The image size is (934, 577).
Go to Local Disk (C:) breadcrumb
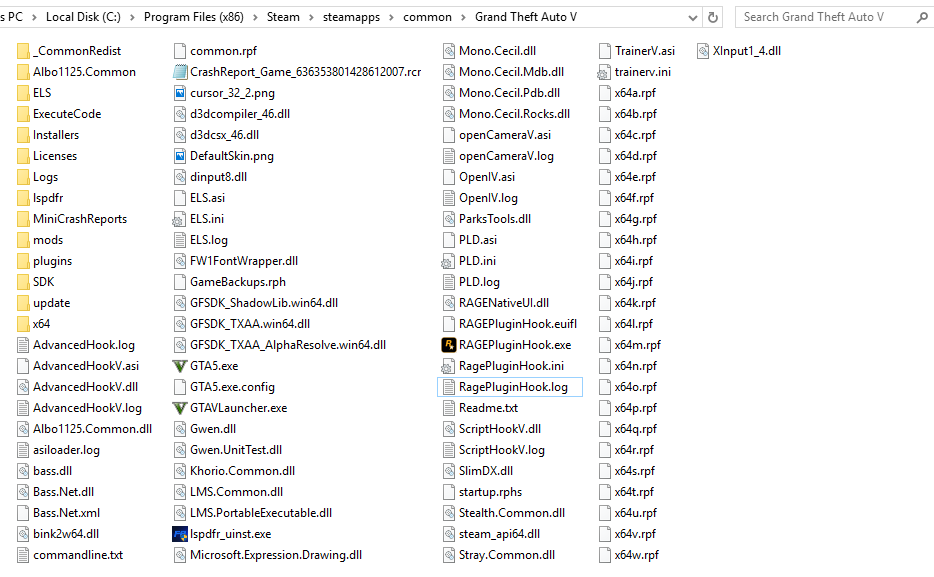coord(83,17)
